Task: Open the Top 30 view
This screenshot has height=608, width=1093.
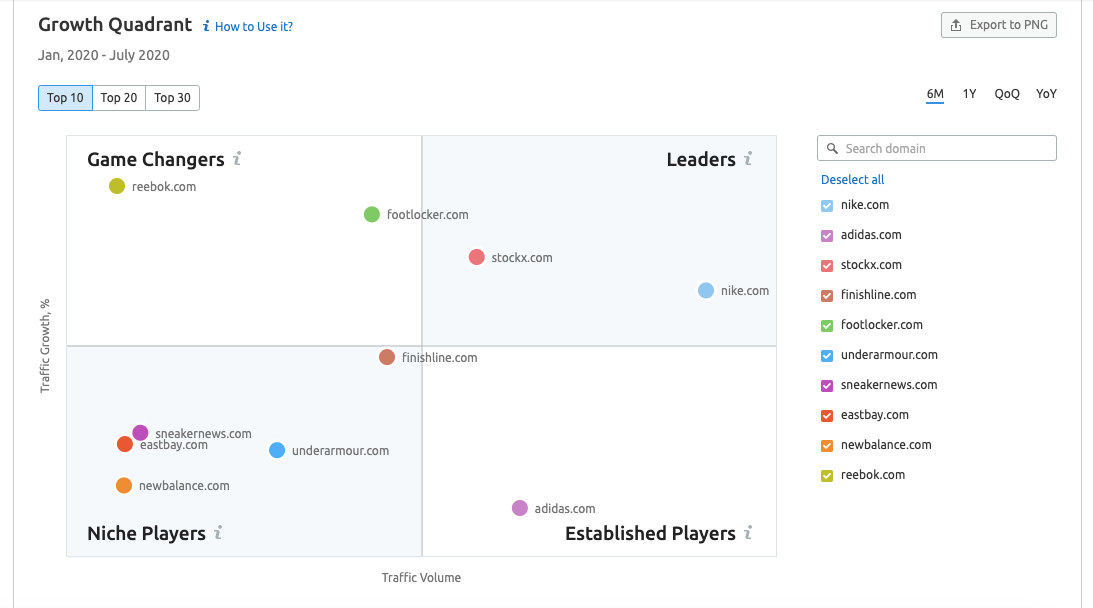Action: (x=171, y=98)
